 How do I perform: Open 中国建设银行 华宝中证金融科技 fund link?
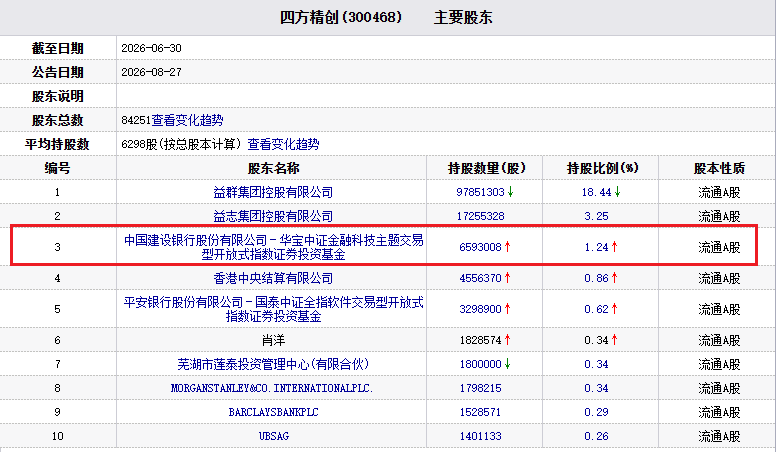[273, 247]
